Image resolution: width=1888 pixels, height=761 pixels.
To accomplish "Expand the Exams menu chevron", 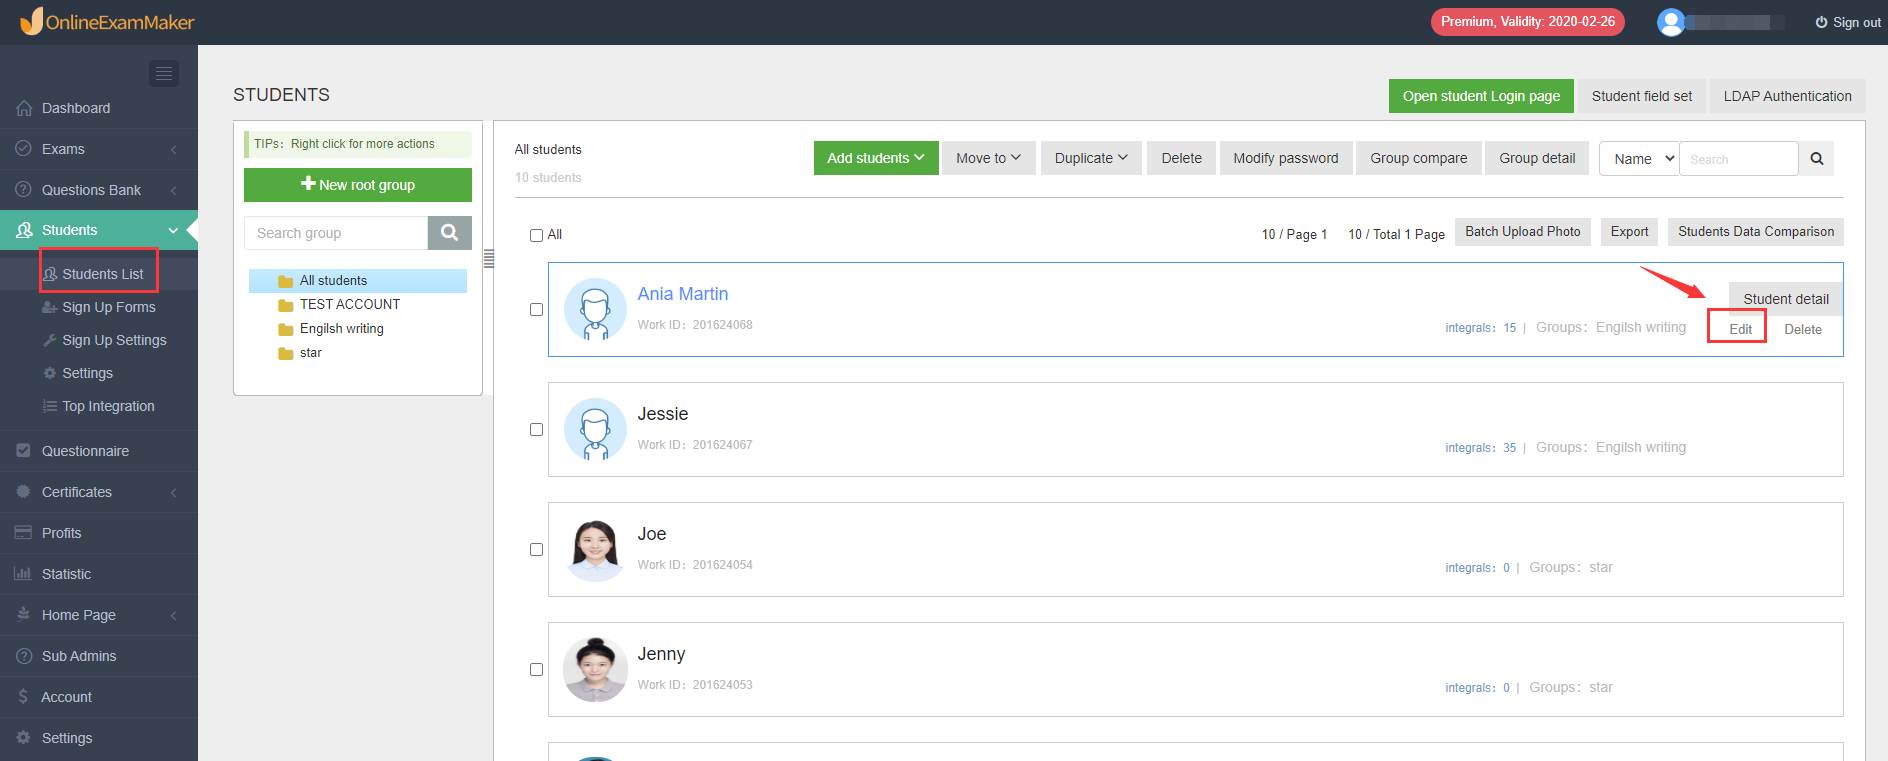I will [174, 149].
